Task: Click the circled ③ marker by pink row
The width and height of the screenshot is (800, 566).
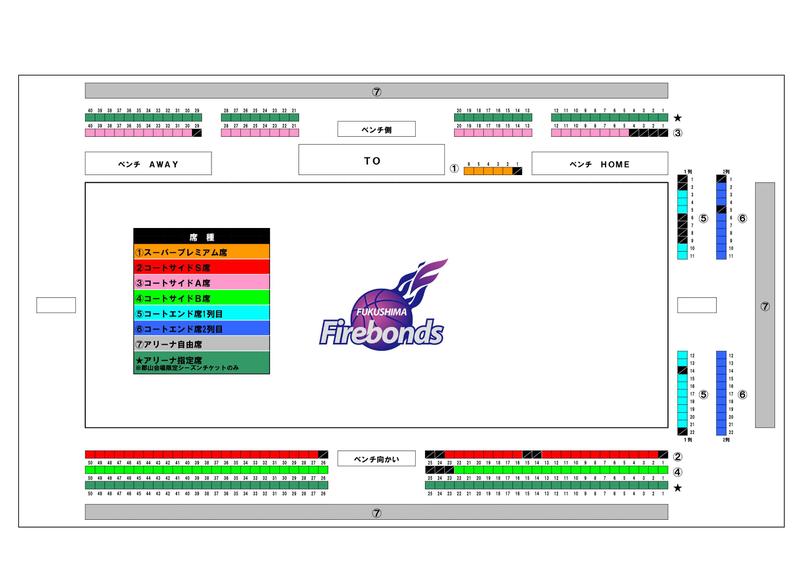Action: click(678, 133)
